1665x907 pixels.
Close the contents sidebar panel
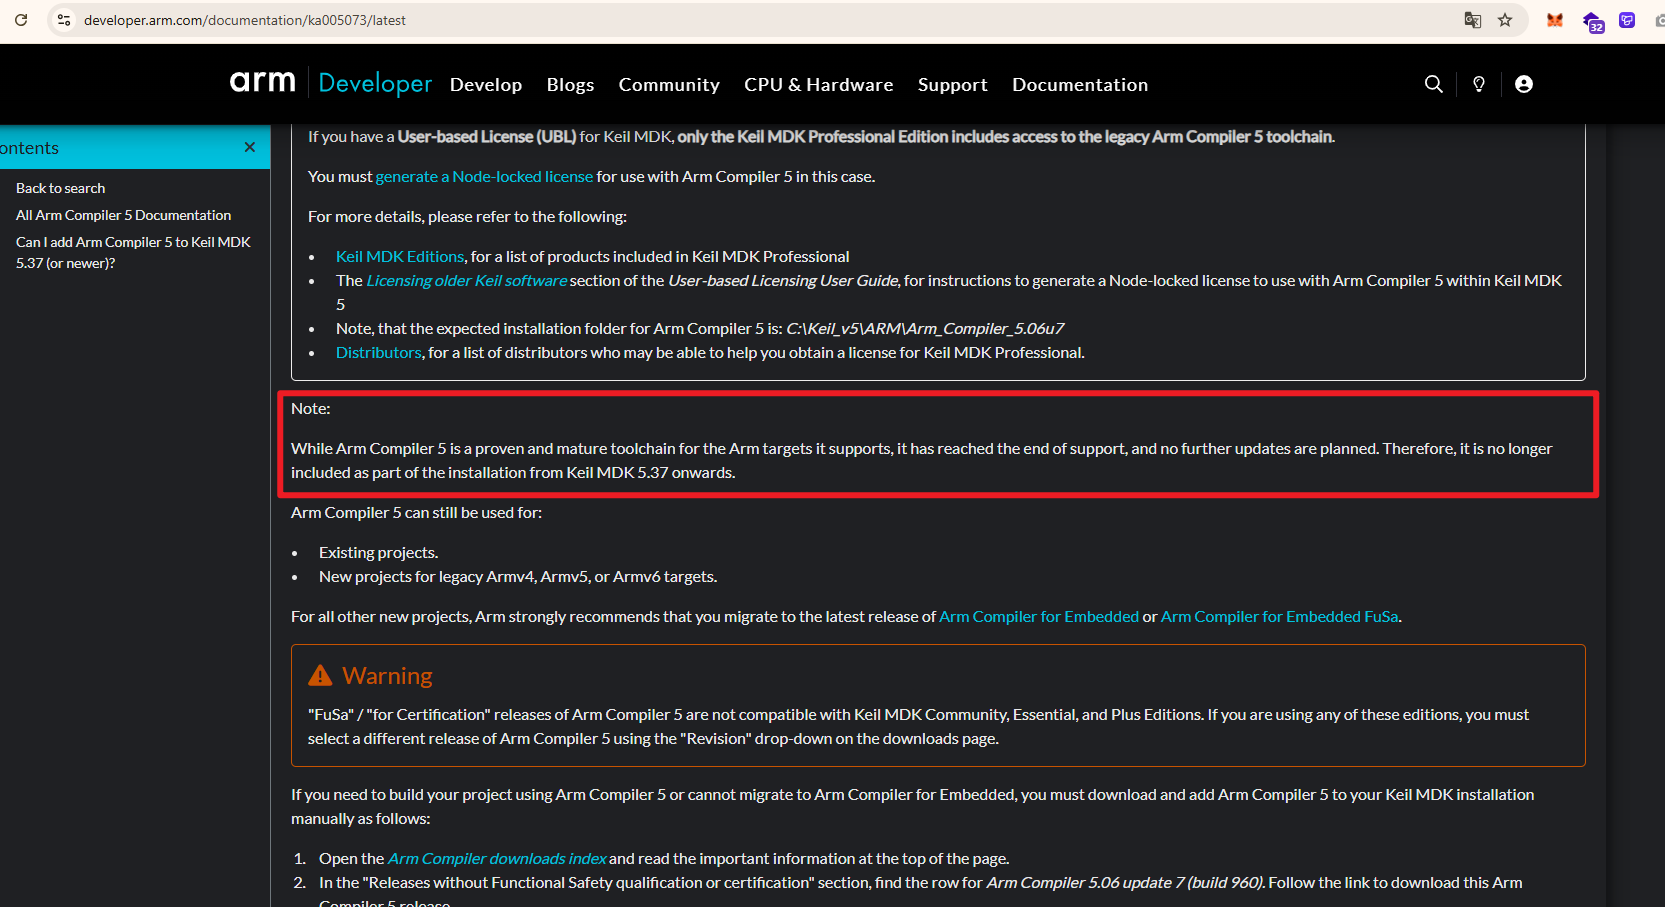(x=250, y=147)
